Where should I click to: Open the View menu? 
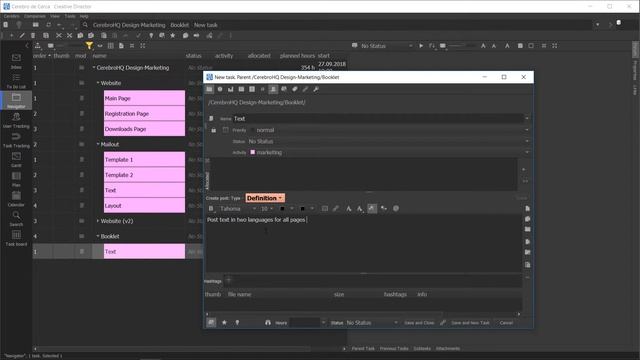pos(55,16)
